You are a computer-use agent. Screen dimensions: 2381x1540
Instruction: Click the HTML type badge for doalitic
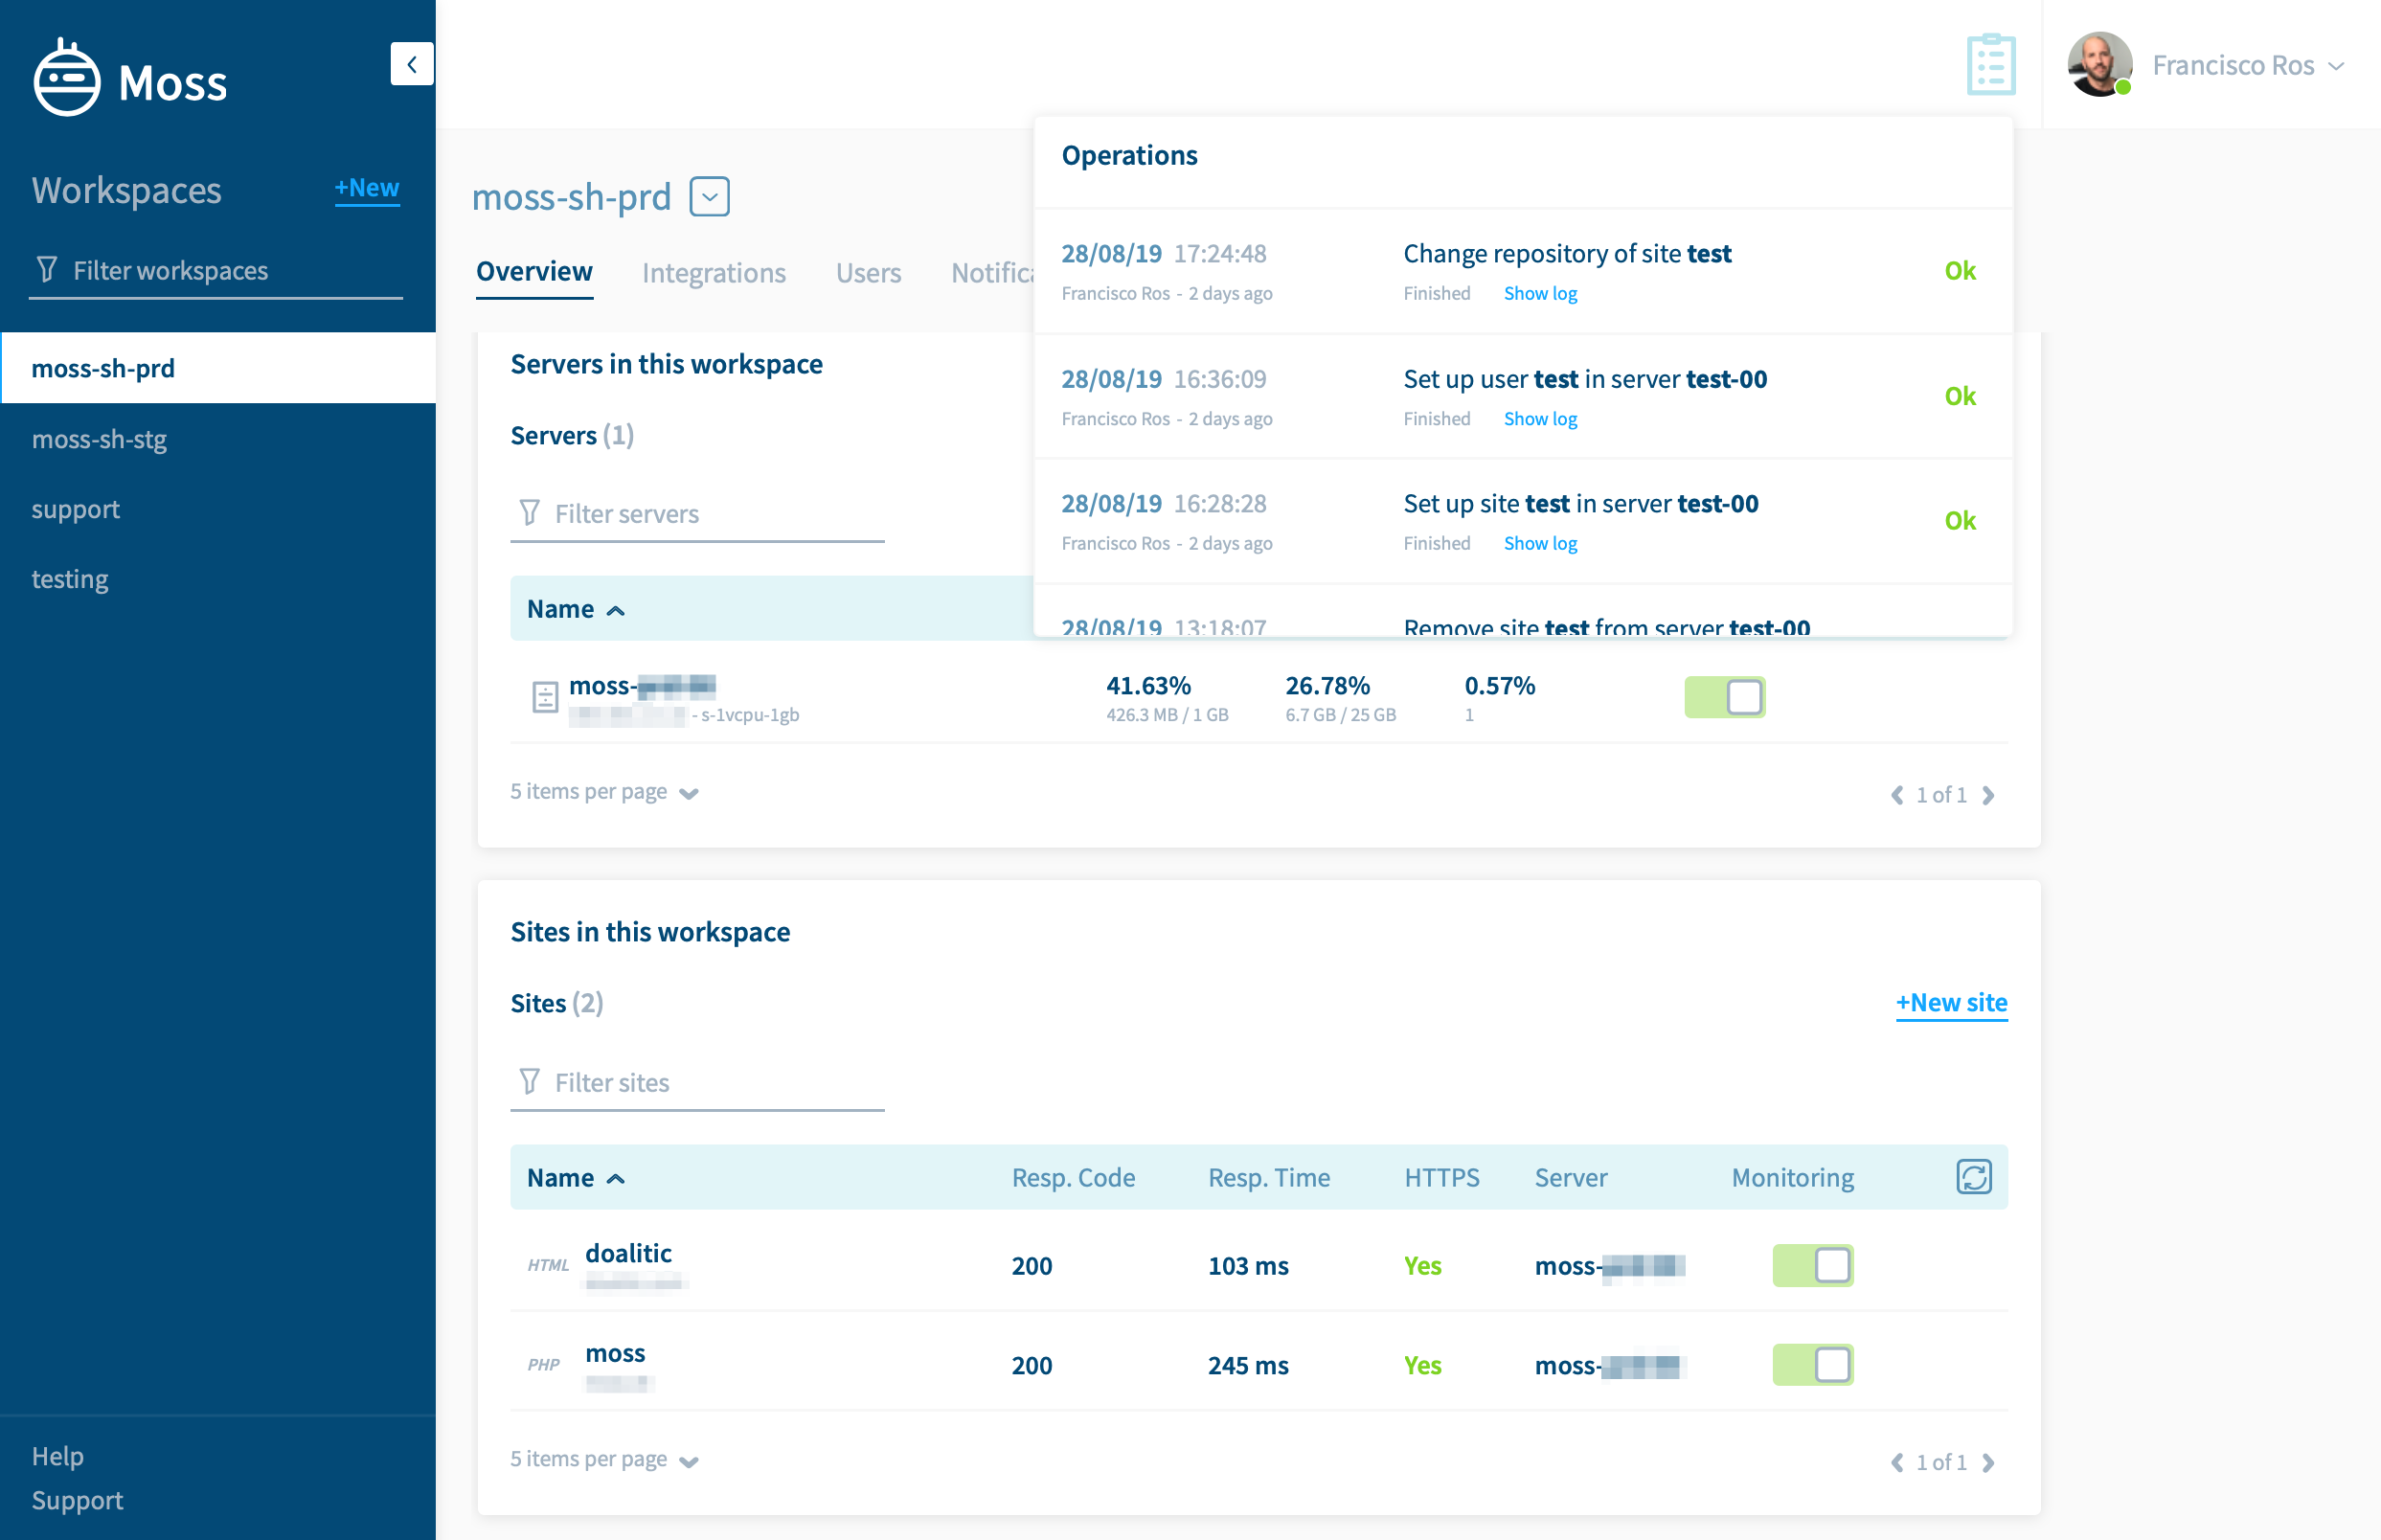click(x=548, y=1266)
